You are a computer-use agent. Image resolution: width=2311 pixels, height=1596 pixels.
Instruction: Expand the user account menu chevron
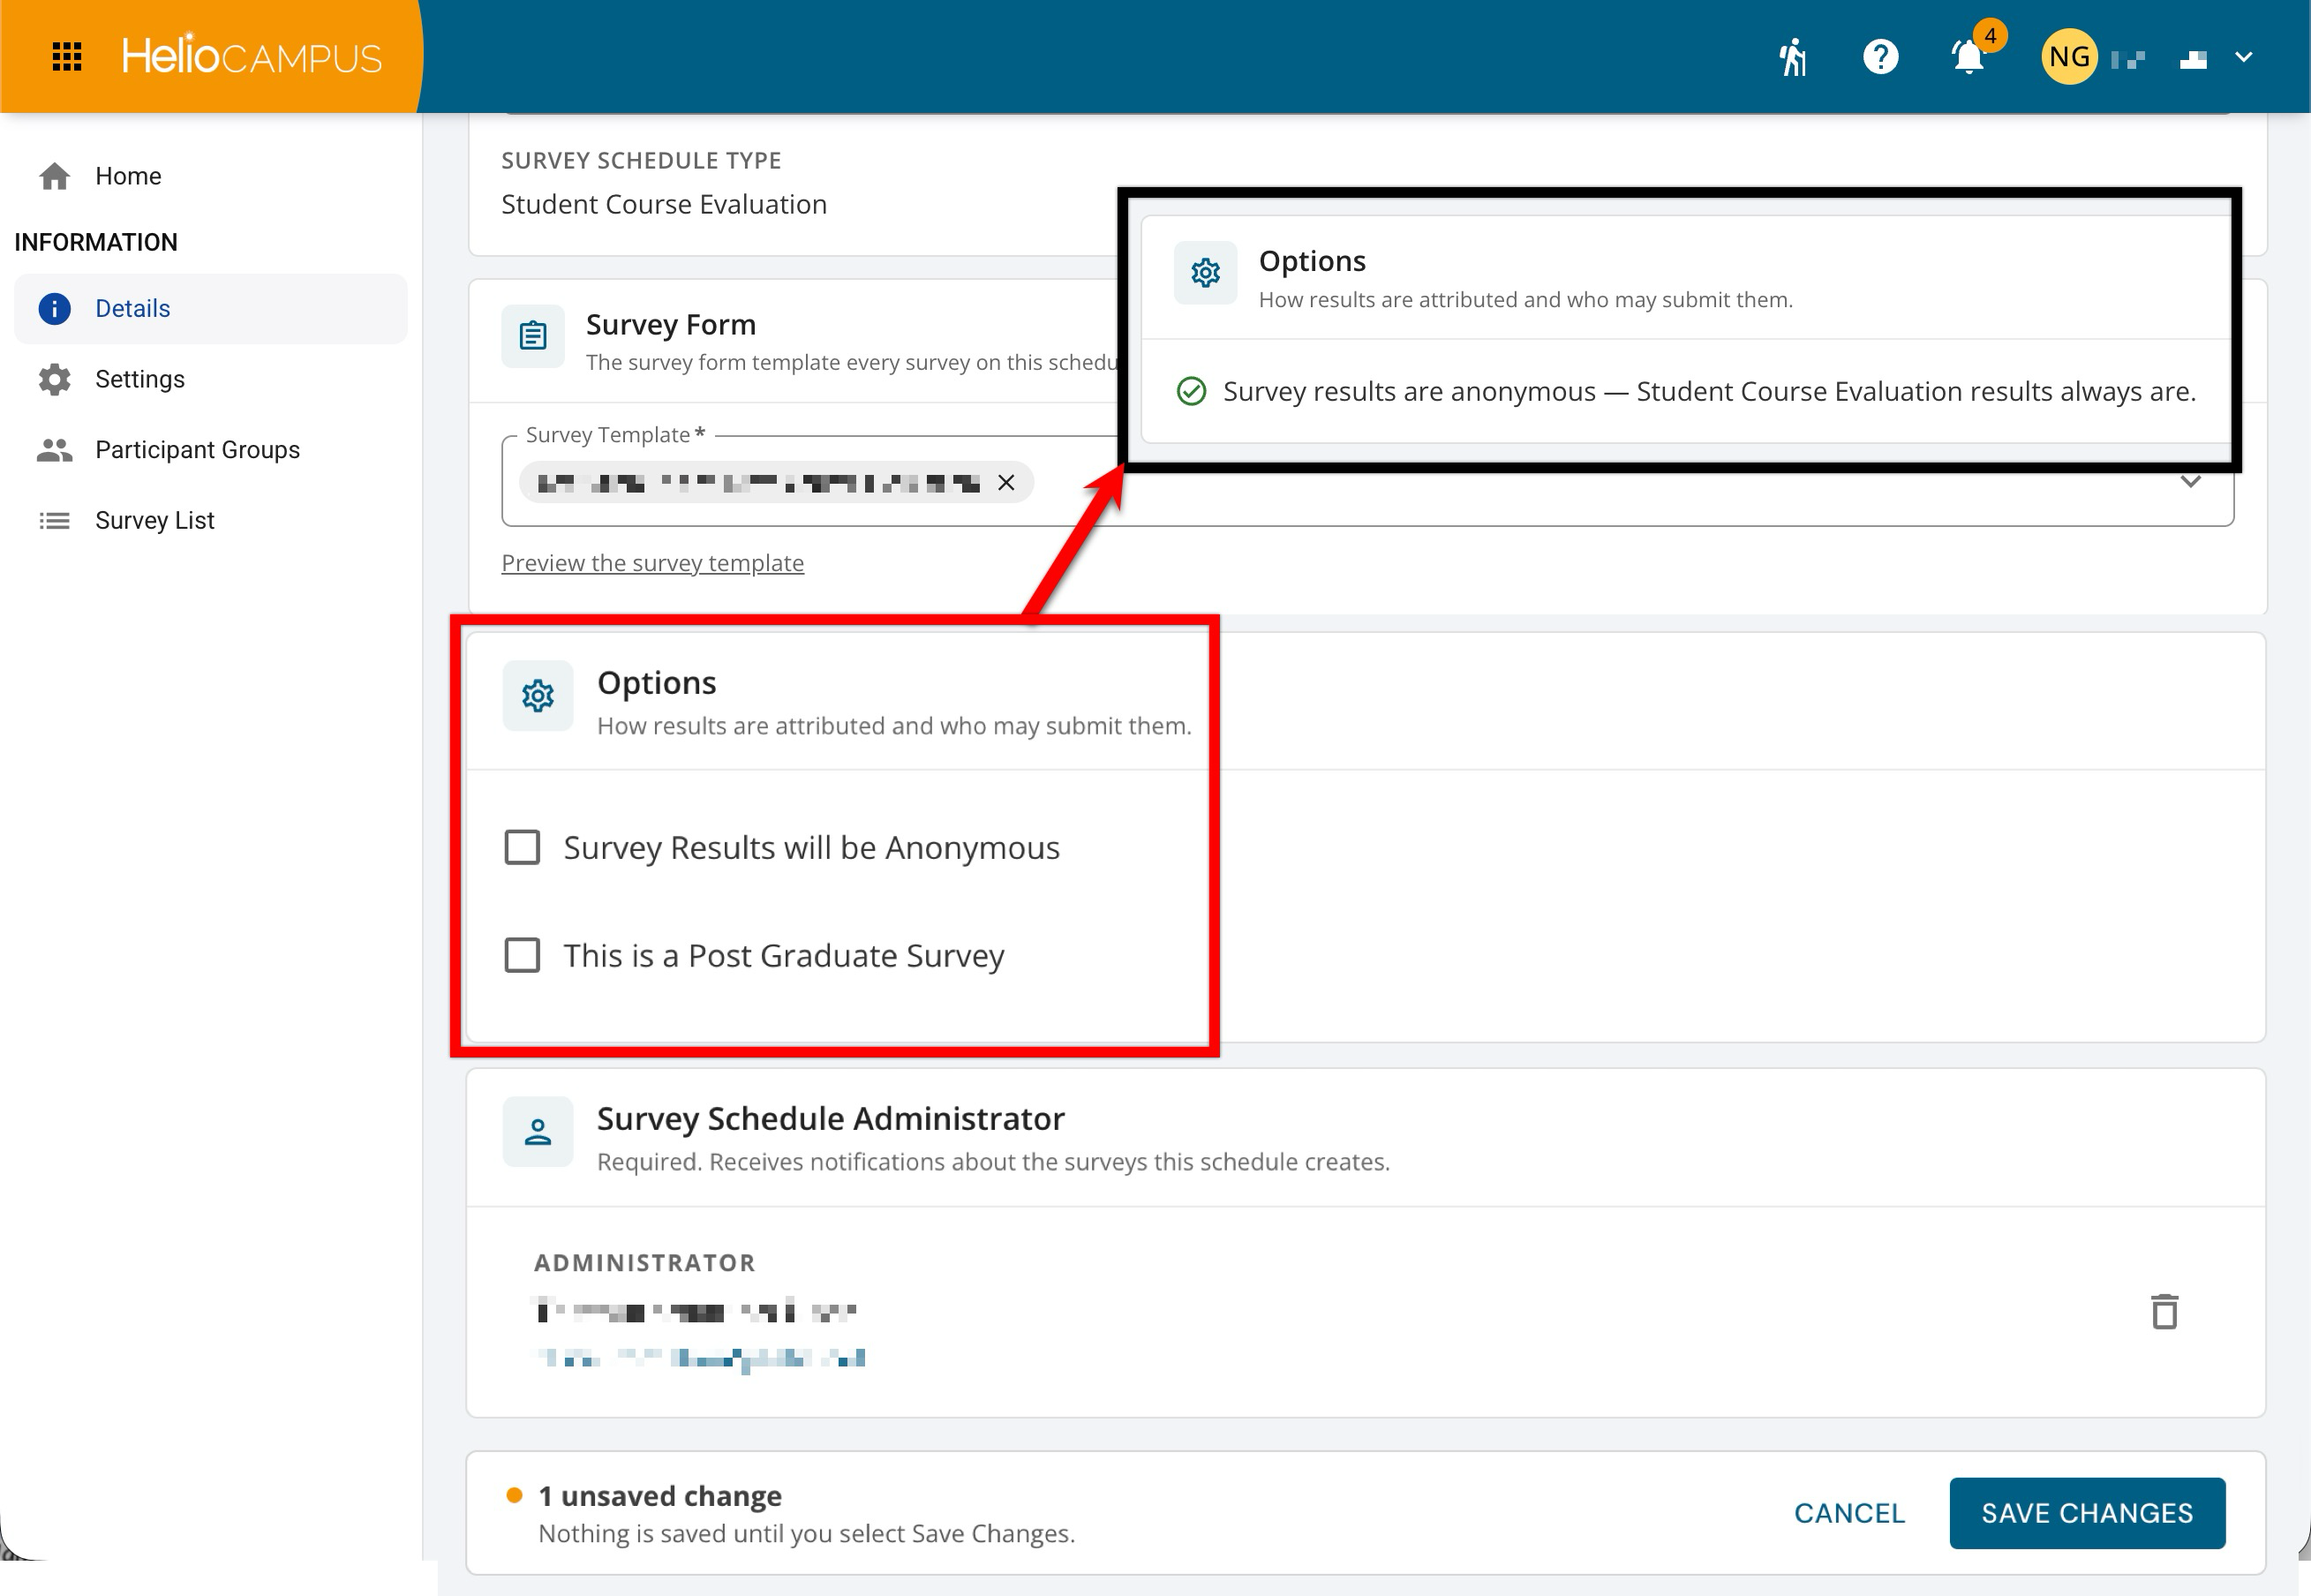point(2243,57)
